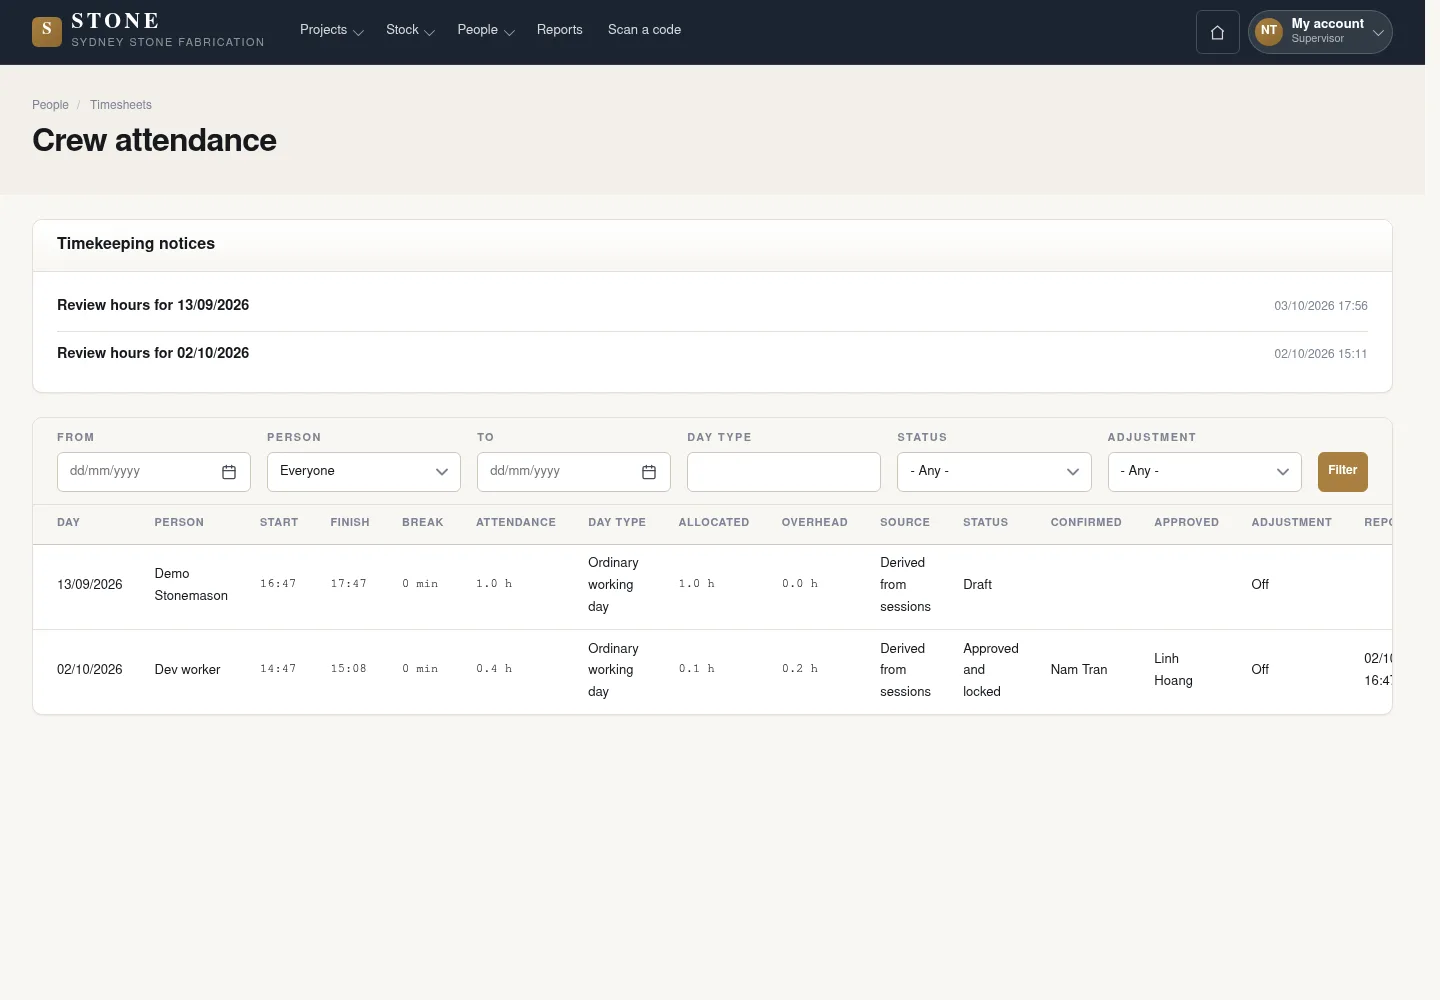Expand the Projects menu
The image size is (1440, 1000).
tap(331, 30)
